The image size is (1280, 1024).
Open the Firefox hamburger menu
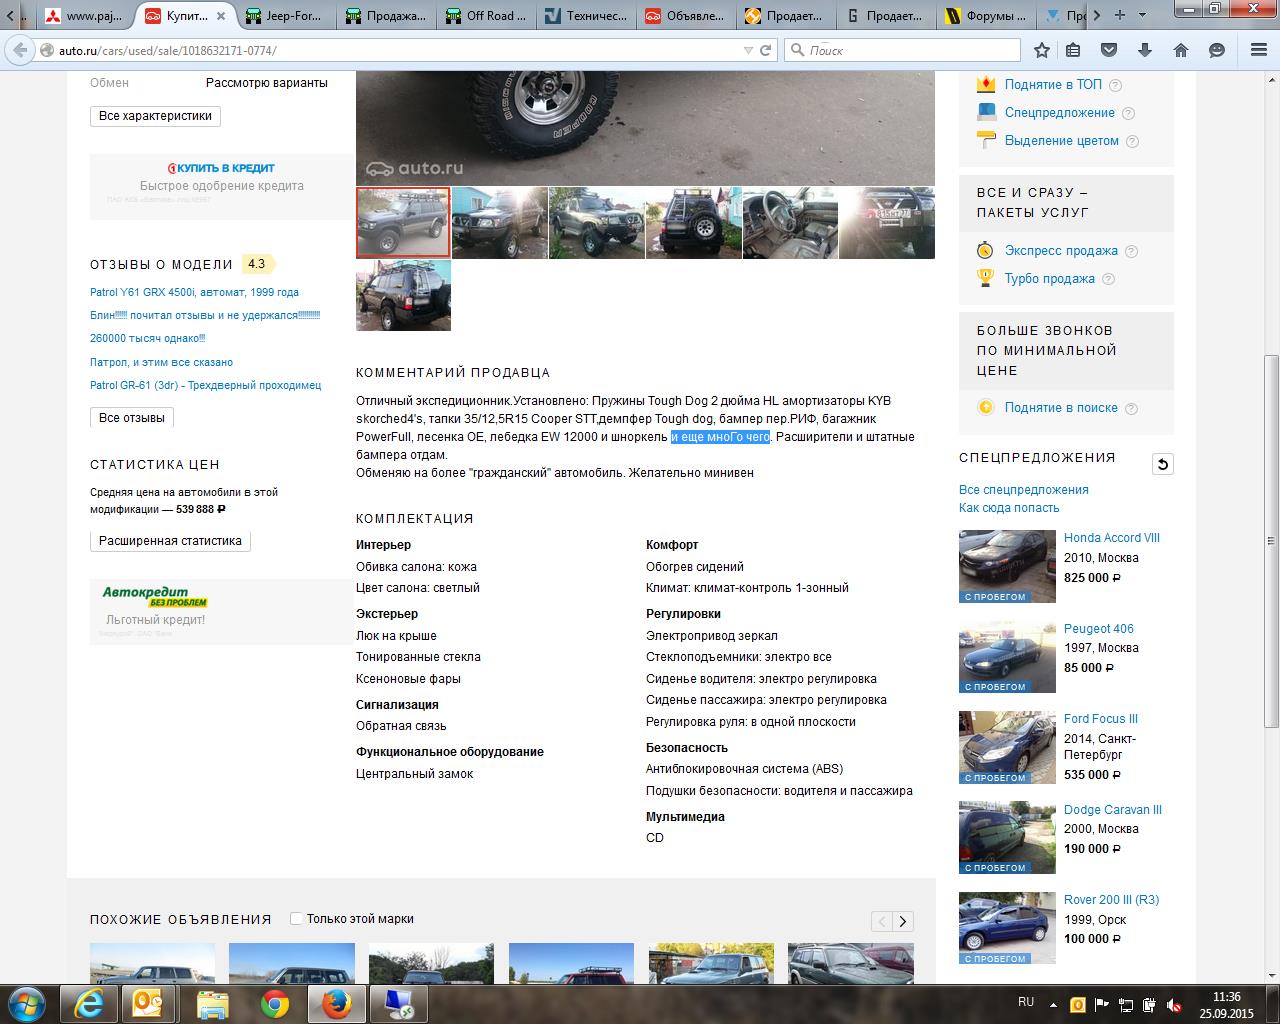click(1258, 50)
